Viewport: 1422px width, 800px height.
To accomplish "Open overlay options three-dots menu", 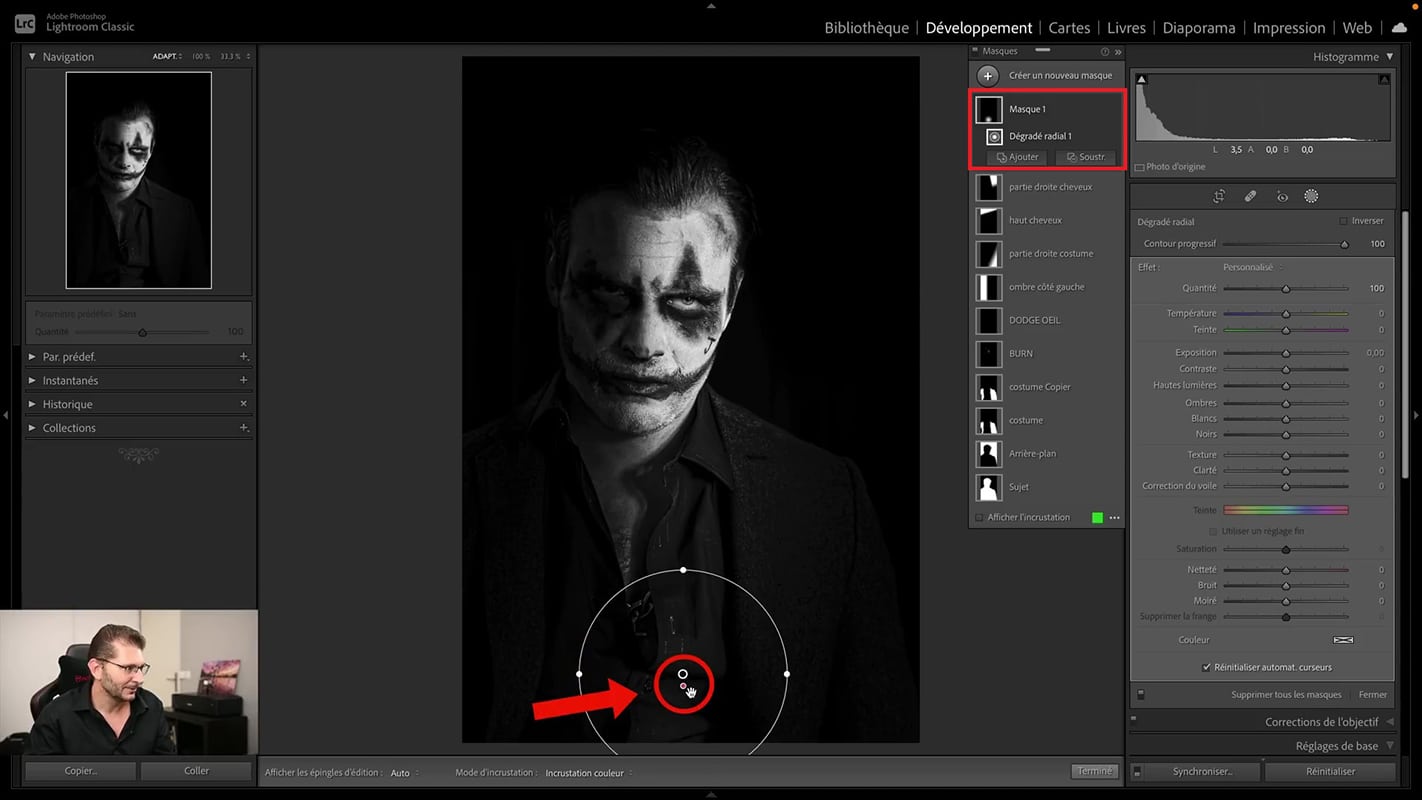I will click(x=1115, y=518).
